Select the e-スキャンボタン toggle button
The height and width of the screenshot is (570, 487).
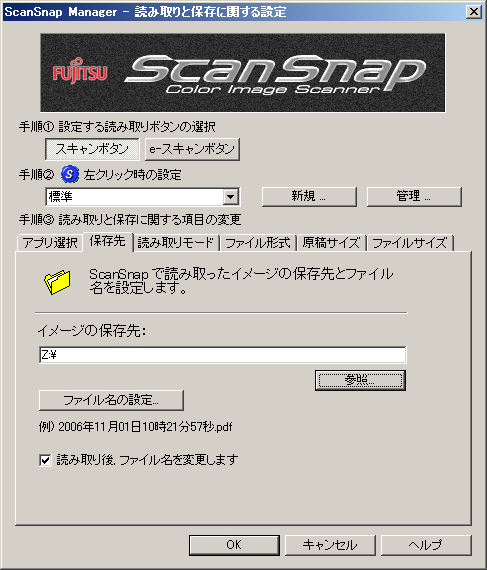point(192,149)
